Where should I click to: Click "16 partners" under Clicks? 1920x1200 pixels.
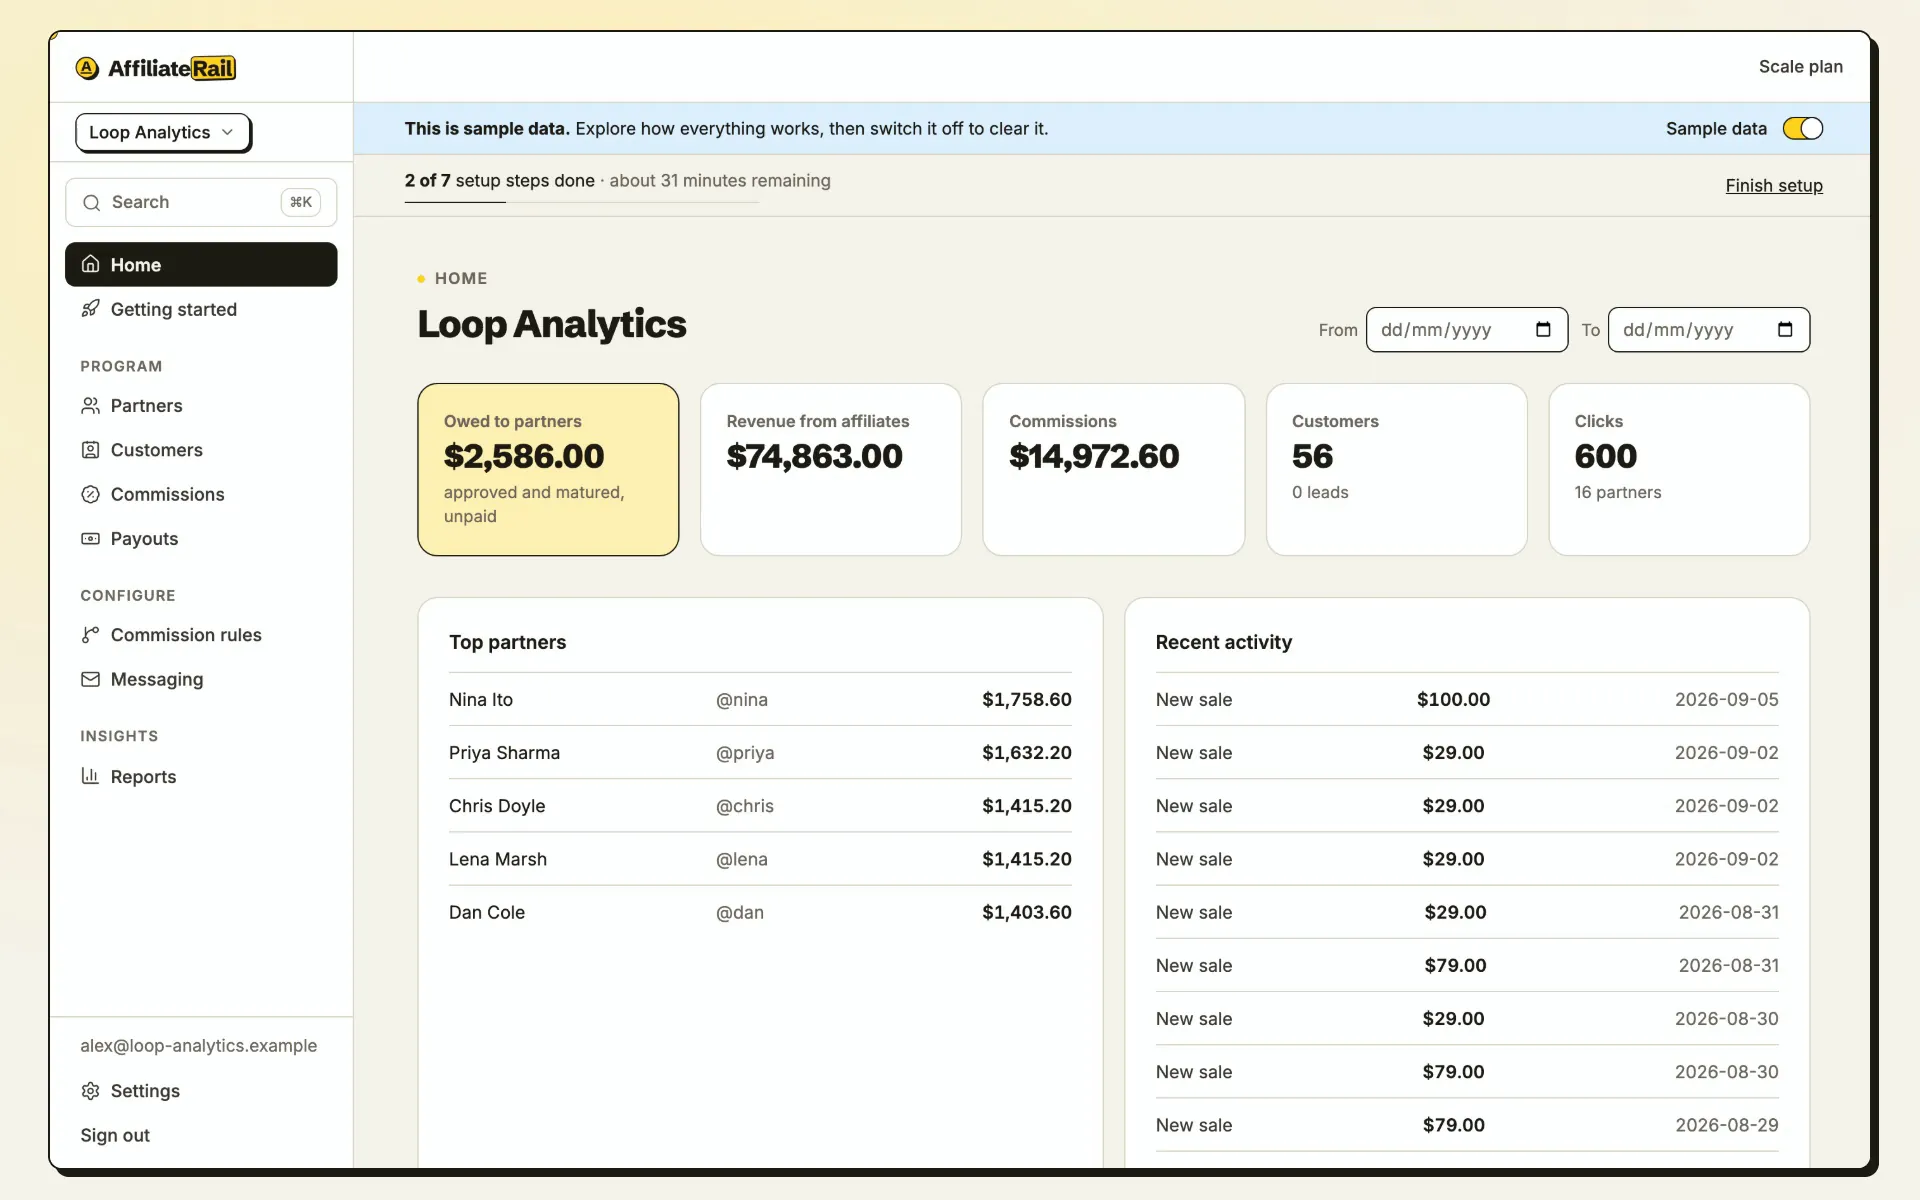point(1617,492)
